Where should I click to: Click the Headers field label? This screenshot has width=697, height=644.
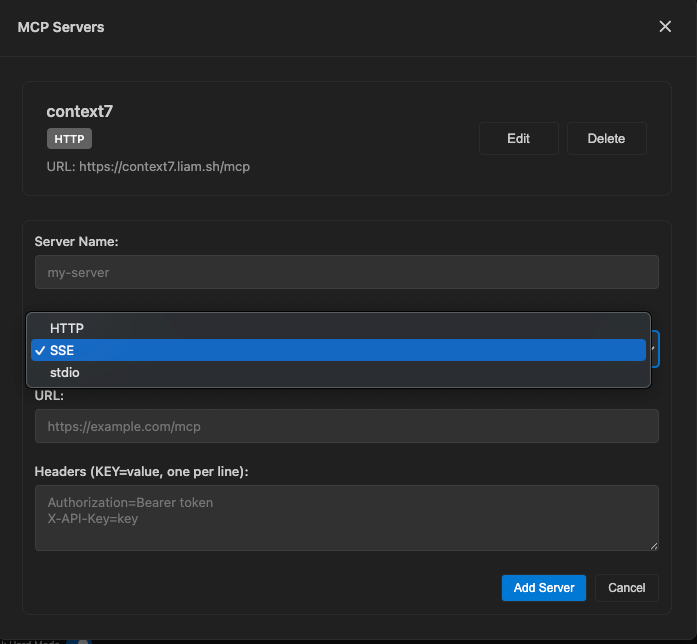click(141, 471)
